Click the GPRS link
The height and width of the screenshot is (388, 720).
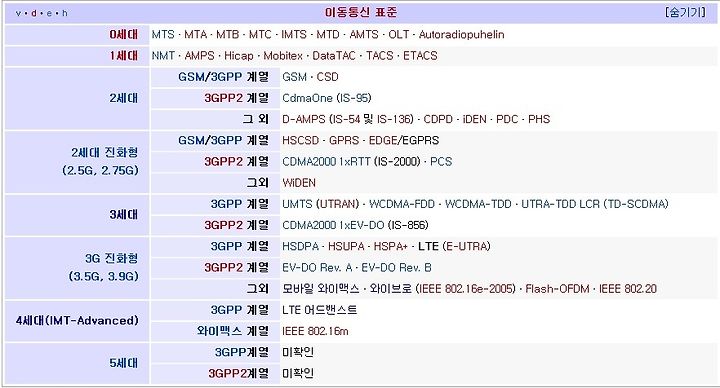[x=344, y=140]
